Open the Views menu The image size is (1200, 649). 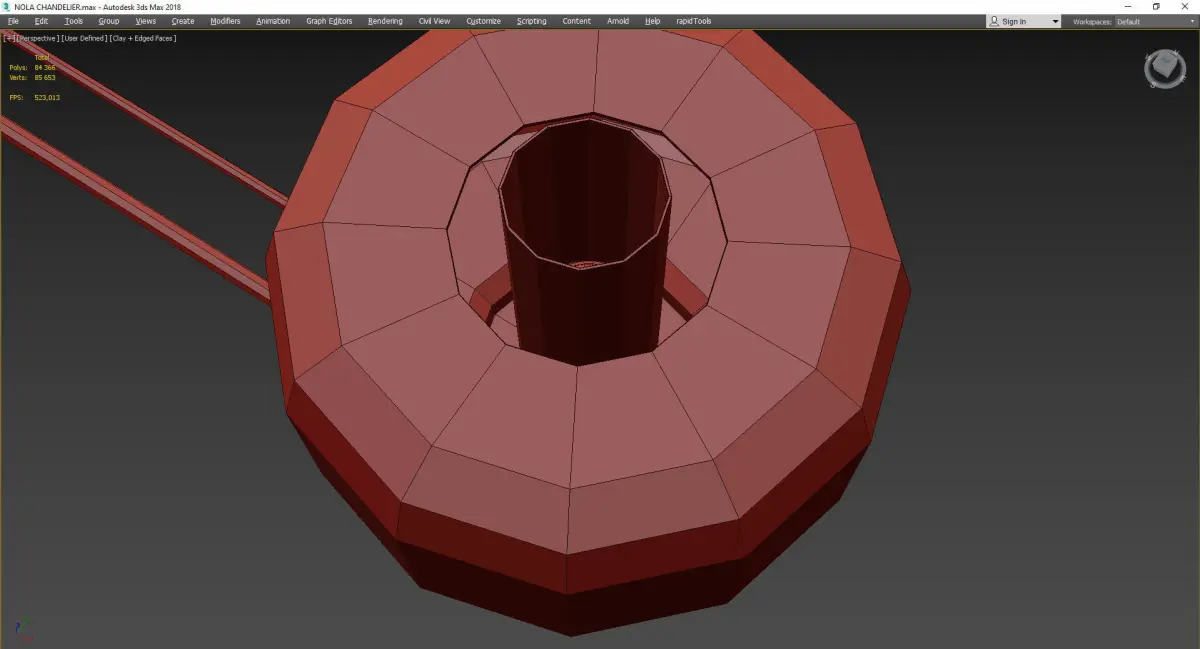[x=146, y=21]
